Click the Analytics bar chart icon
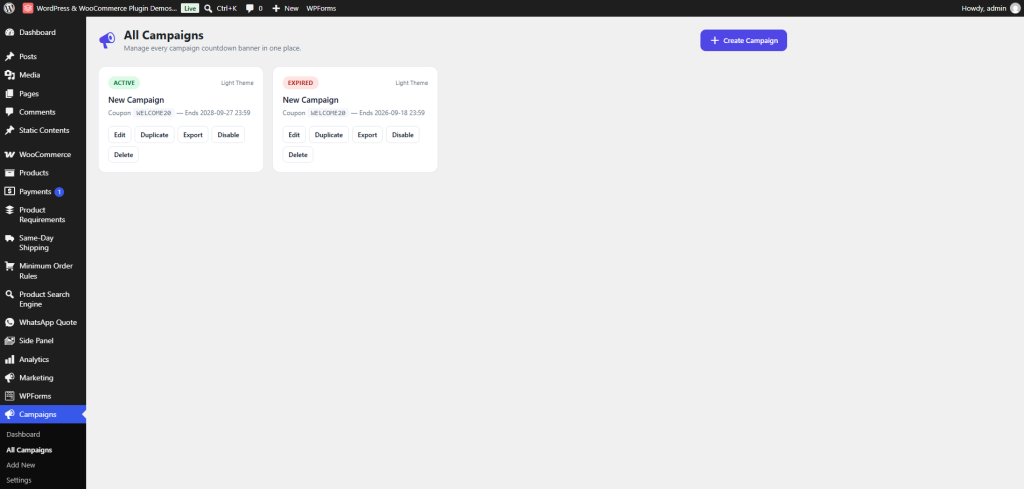The image size is (1024, 489). 9,359
